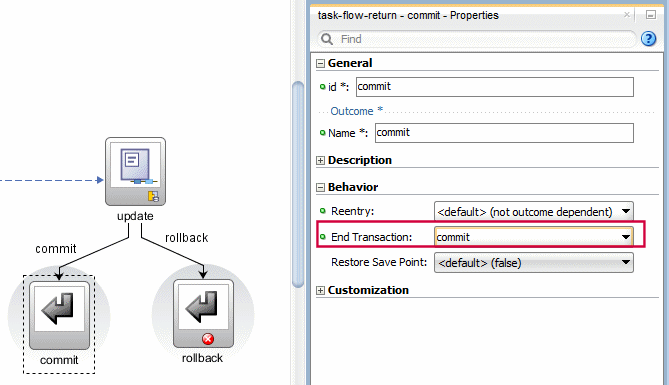Screen dimensions: 669x385
Task: Select the rollback task-flow-return activity icon
Action: pyautogui.click(x=203, y=313)
